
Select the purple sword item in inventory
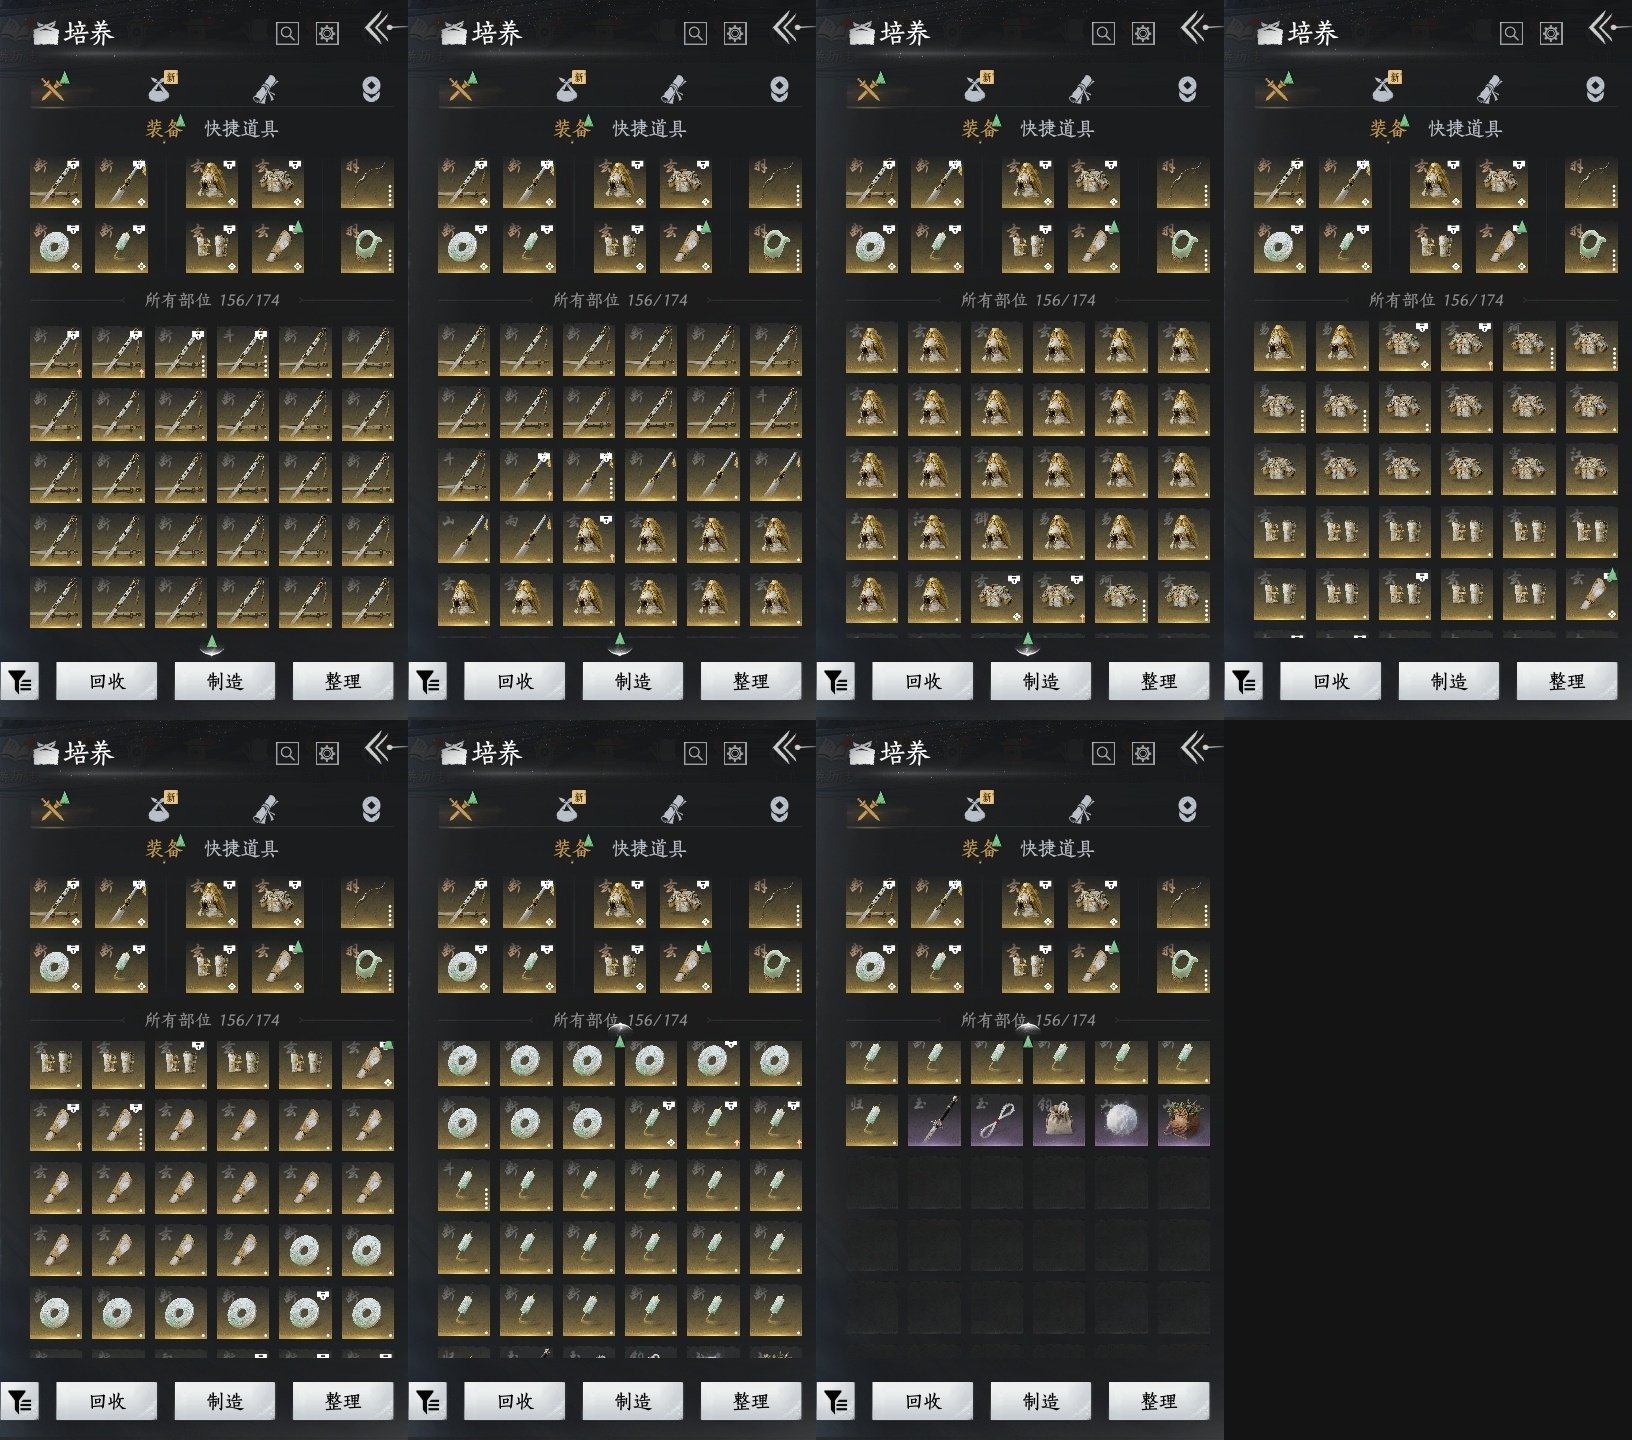point(933,1120)
